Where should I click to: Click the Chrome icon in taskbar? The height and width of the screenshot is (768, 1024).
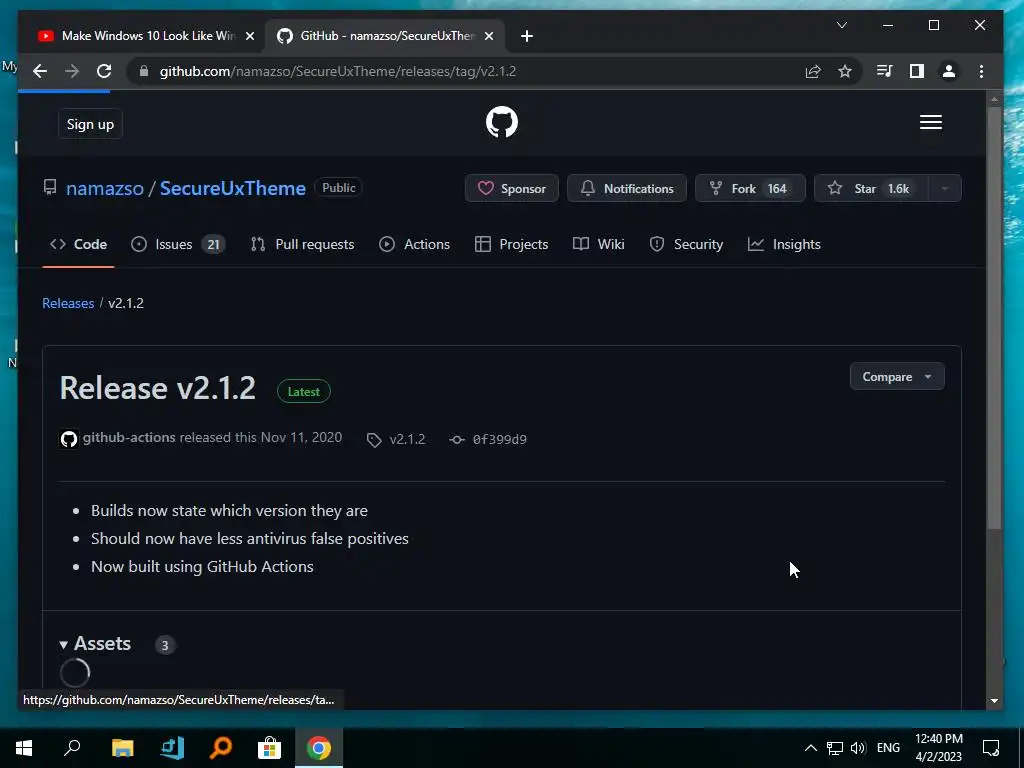click(319, 748)
